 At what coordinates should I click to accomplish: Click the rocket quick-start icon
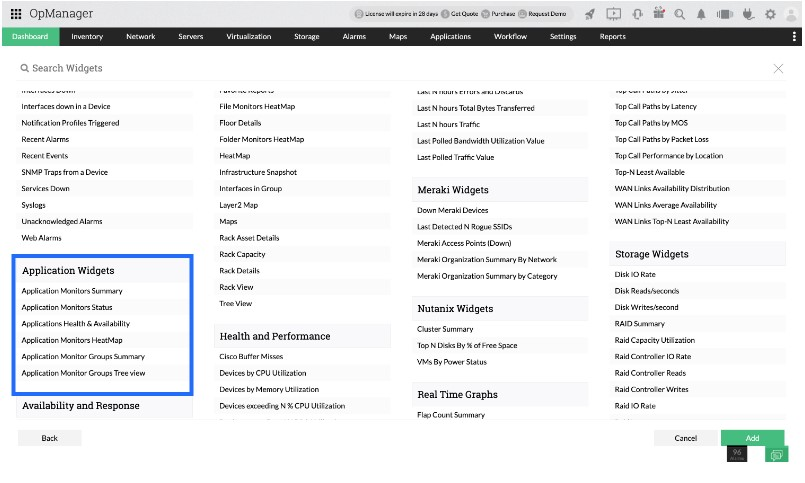click(590, 14)
